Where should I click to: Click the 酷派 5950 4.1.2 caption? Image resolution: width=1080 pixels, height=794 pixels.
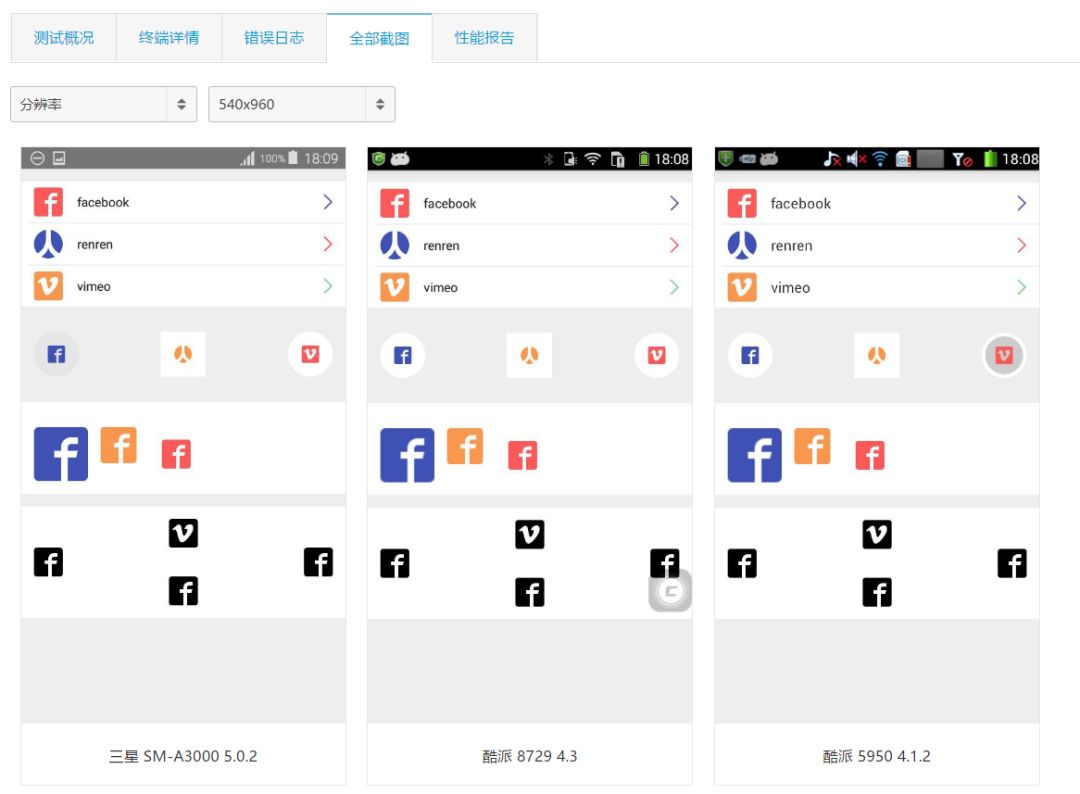(x=877, y=756)
